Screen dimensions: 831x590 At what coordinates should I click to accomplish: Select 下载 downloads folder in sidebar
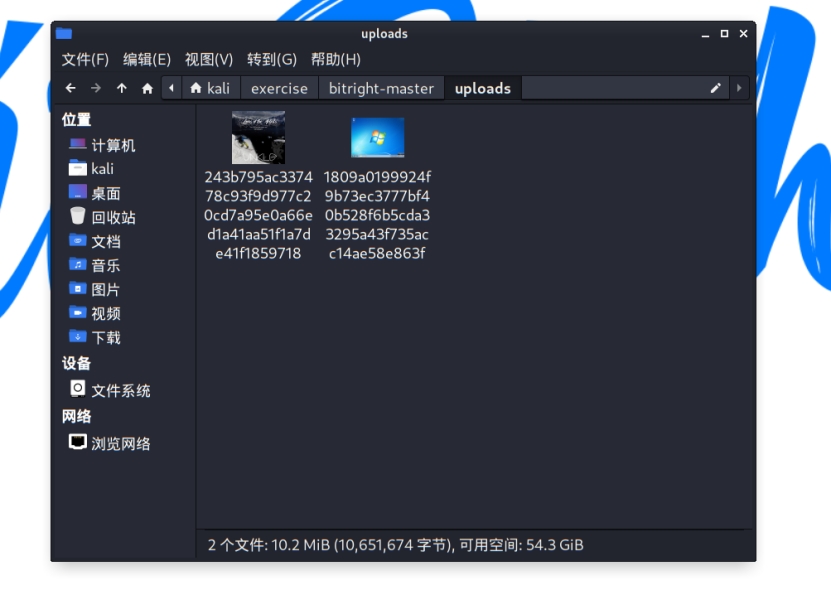[105, 337]
